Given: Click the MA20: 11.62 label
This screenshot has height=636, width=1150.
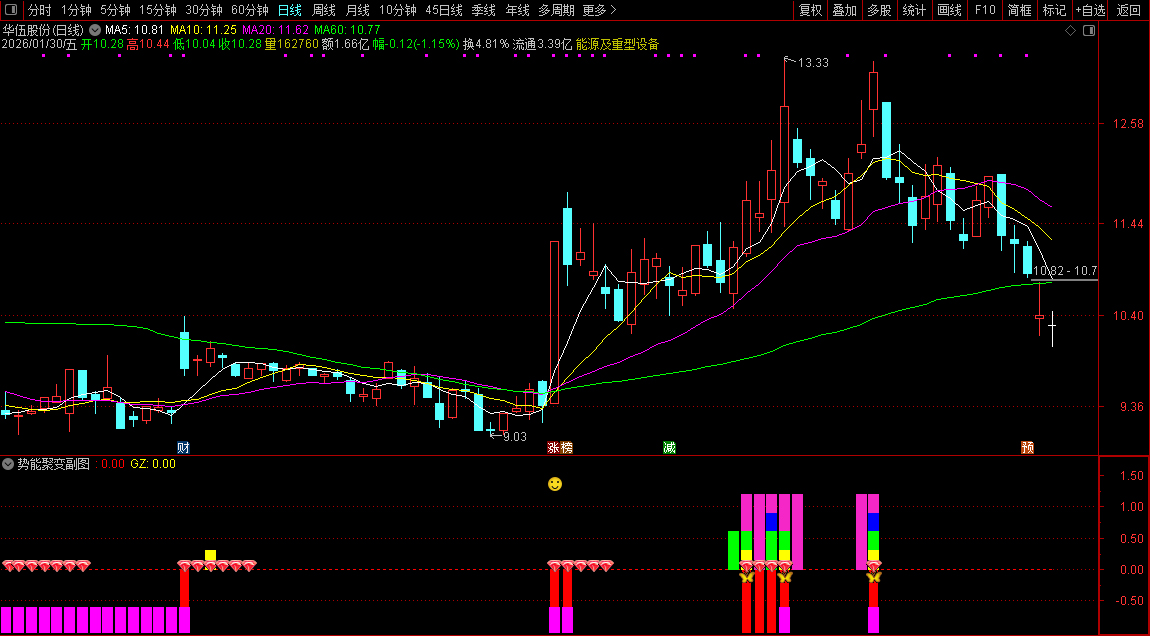Looking at the screenshot, I should pyautogui.click(x=275, y=30).
